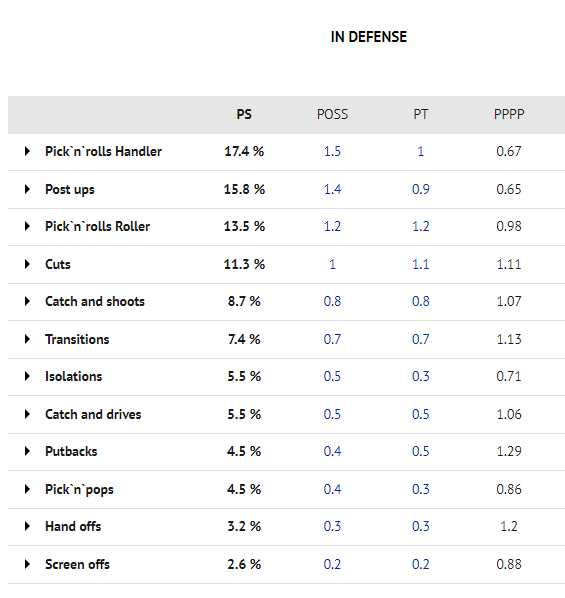Viewport: 565px width, 598px height.
Task: Open the 1.5 POSS link for Pick`n`rolls Handler
Action: pos(332,151)
